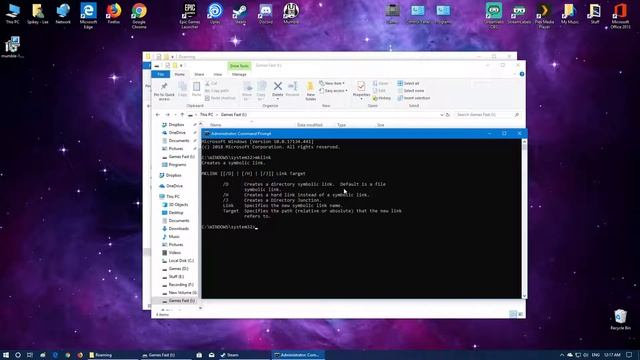Click the Cortana search circle on taskbar
Screen dimensions: 640x360
coord(18,355)
